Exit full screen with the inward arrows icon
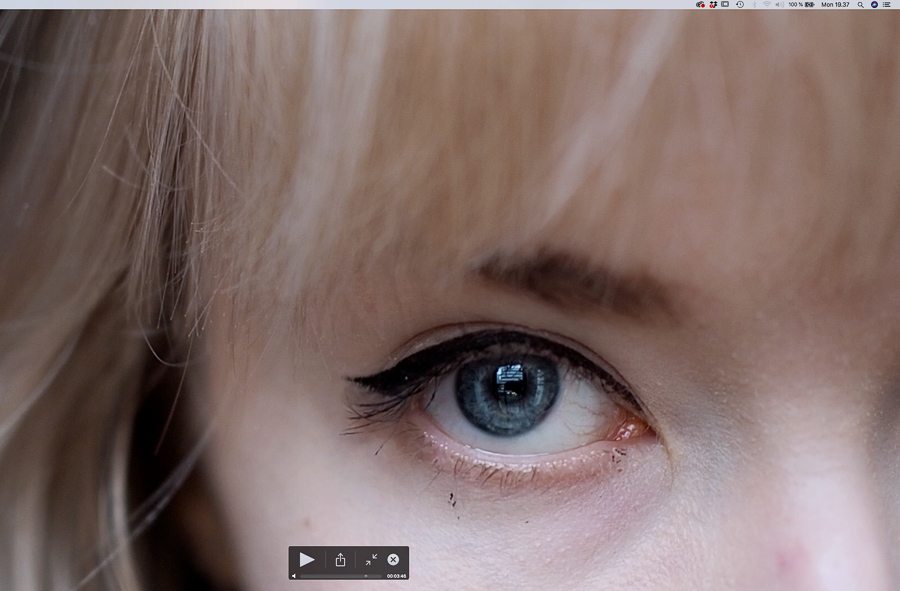 tap(371, 559)
